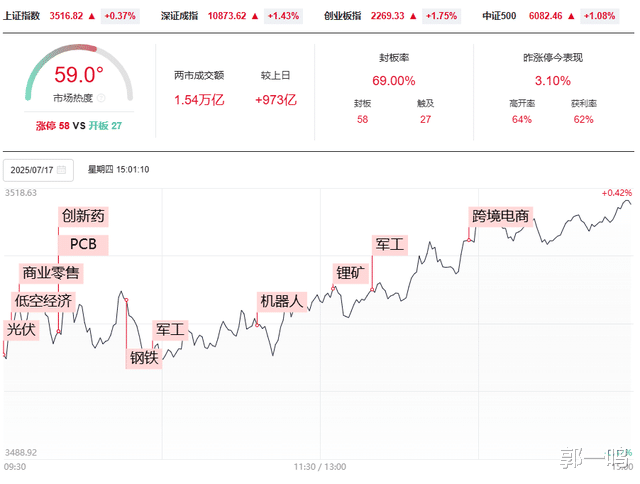
Task: Click the 钢铁 label on chart
Action: pos(143,357)
